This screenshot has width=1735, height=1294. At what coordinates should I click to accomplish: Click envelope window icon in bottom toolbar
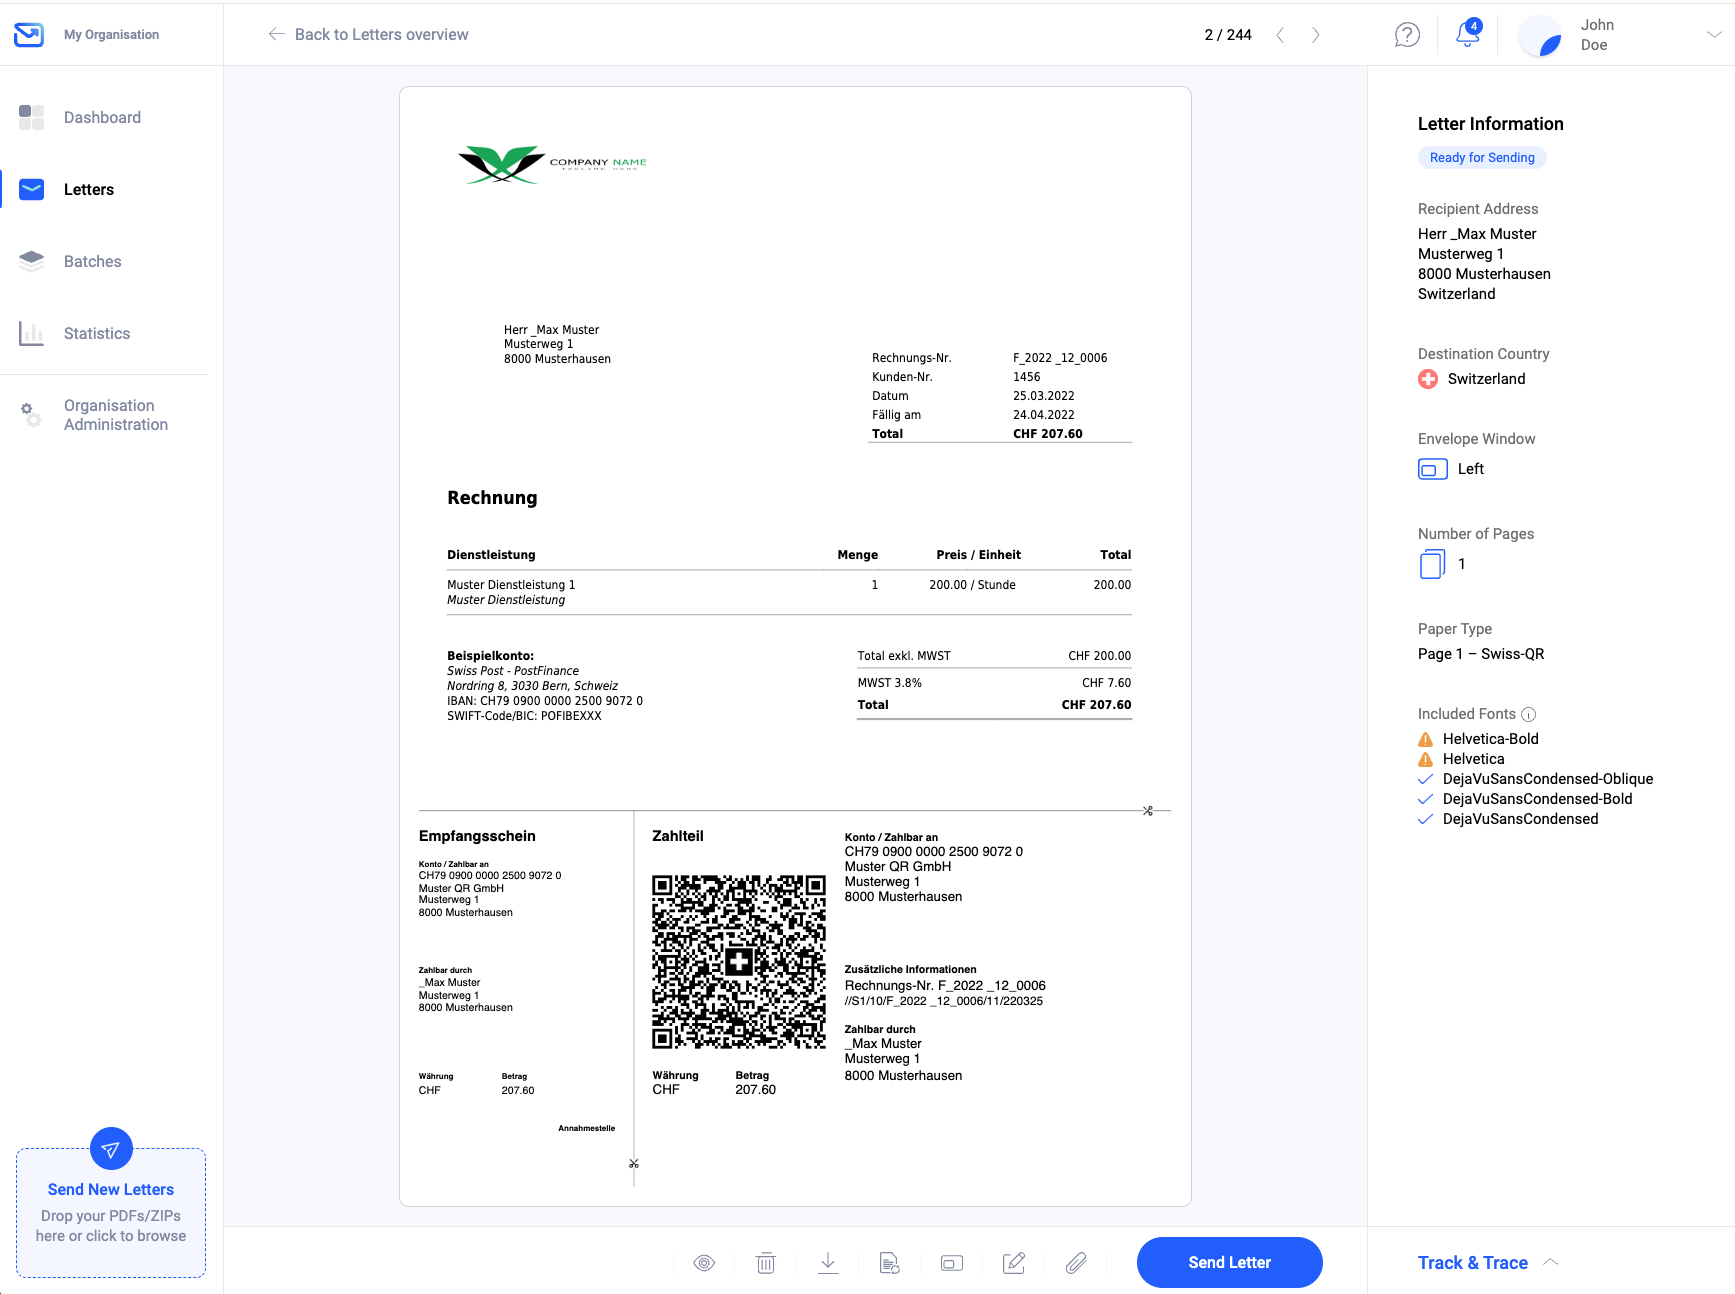click(x=952, y=1263)
